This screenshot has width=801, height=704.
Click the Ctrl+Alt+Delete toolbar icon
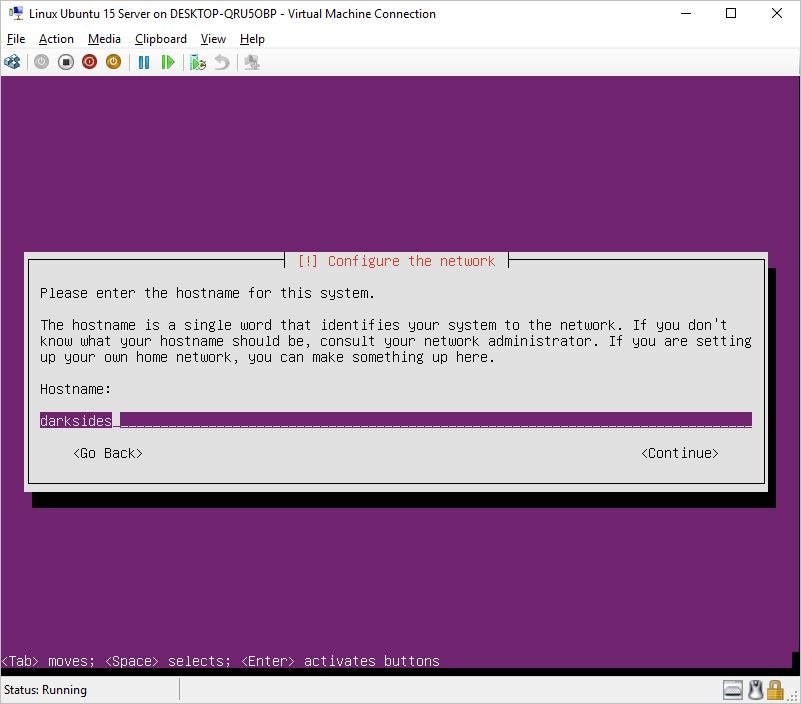click(12, 62)
